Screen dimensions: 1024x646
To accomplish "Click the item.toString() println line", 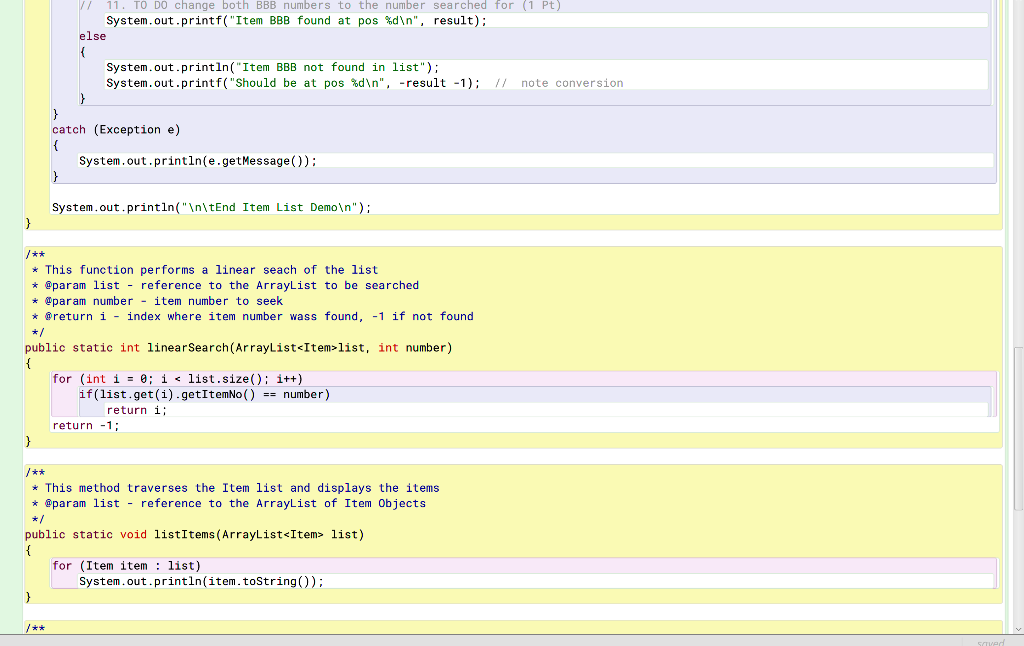I will coord(200,581).
